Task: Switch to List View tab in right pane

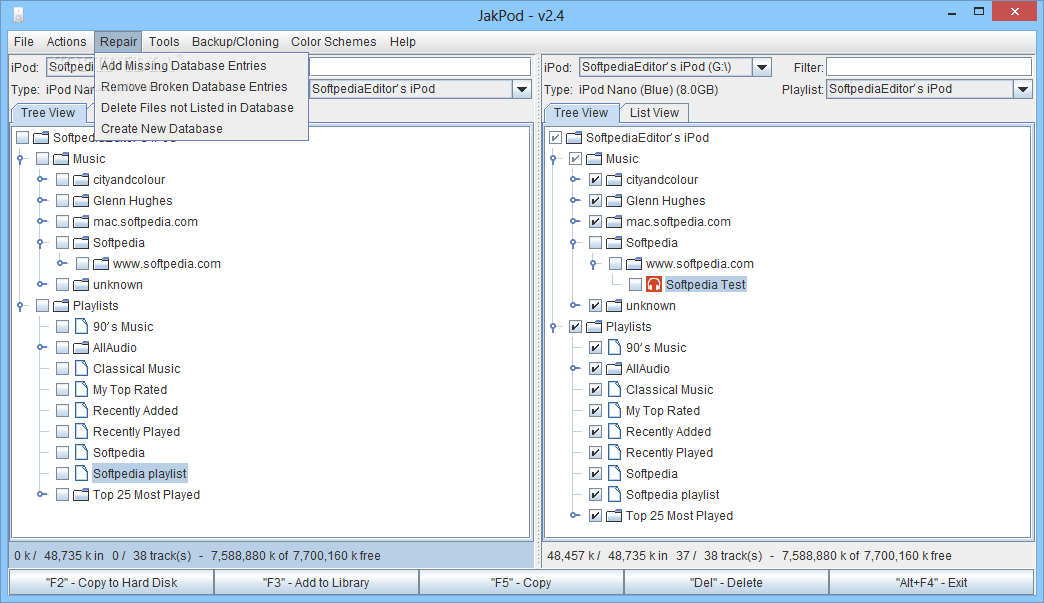Action: [x=654, y=113]
